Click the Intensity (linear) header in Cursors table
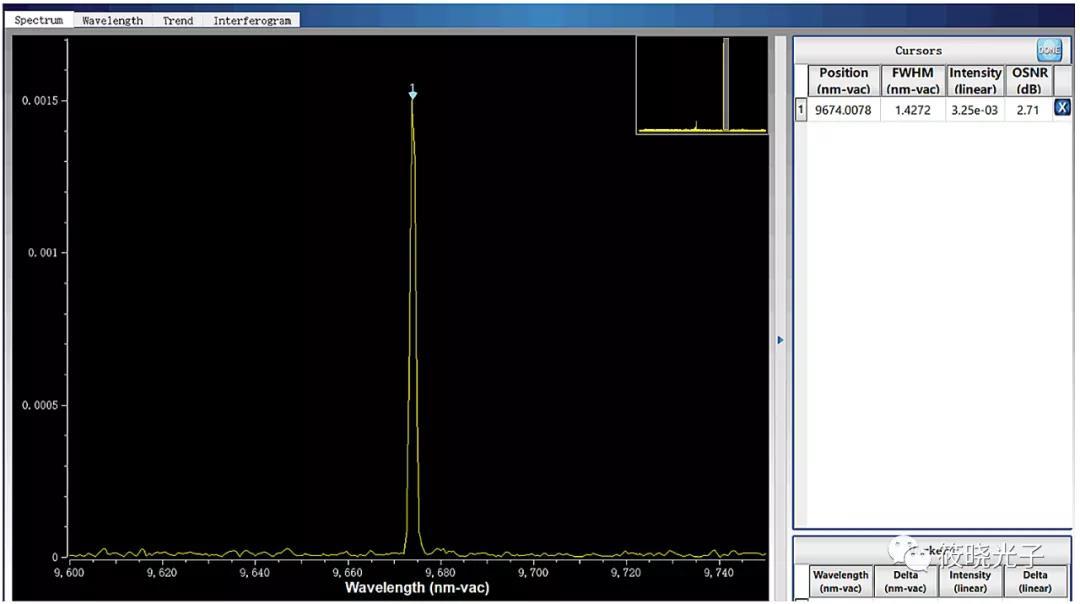This screenshot has height=604, width=1080. tap(975, 80)
